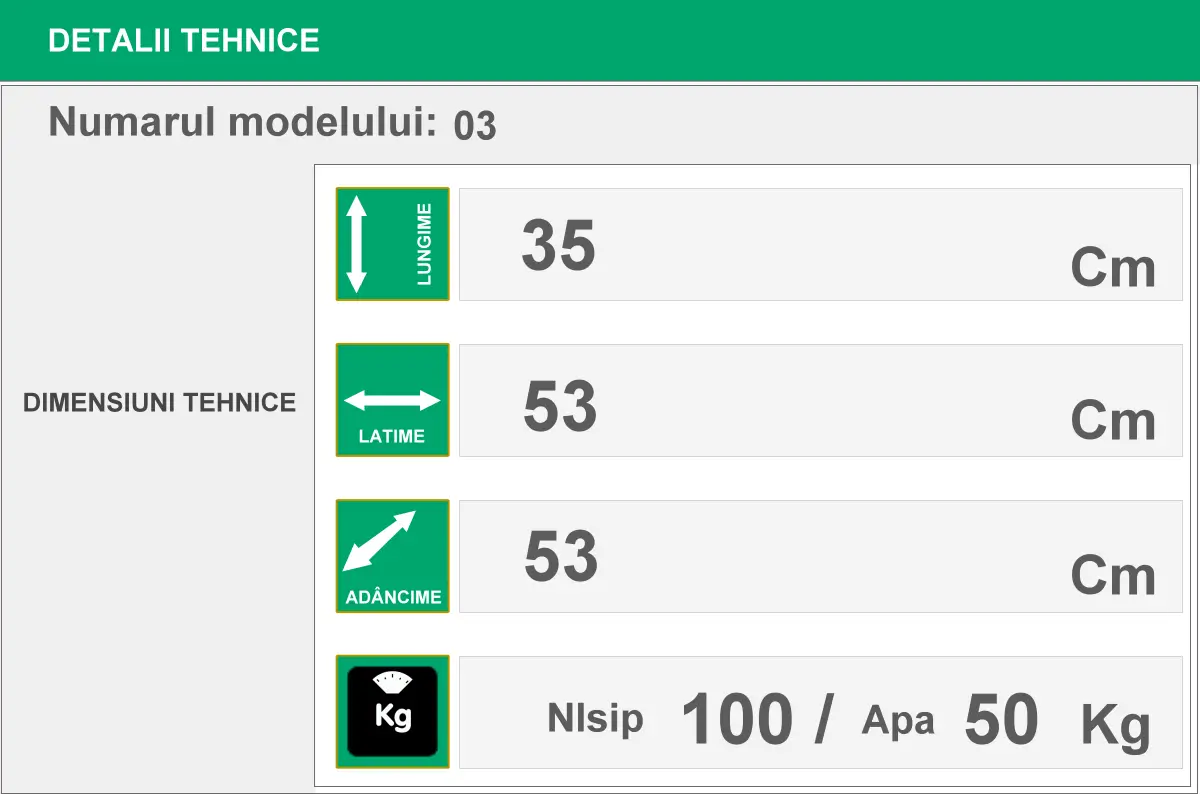Select the length value 35 field
Image resolution: width=1200 pixels, height=794 pixels.
[x=558, y=246]
